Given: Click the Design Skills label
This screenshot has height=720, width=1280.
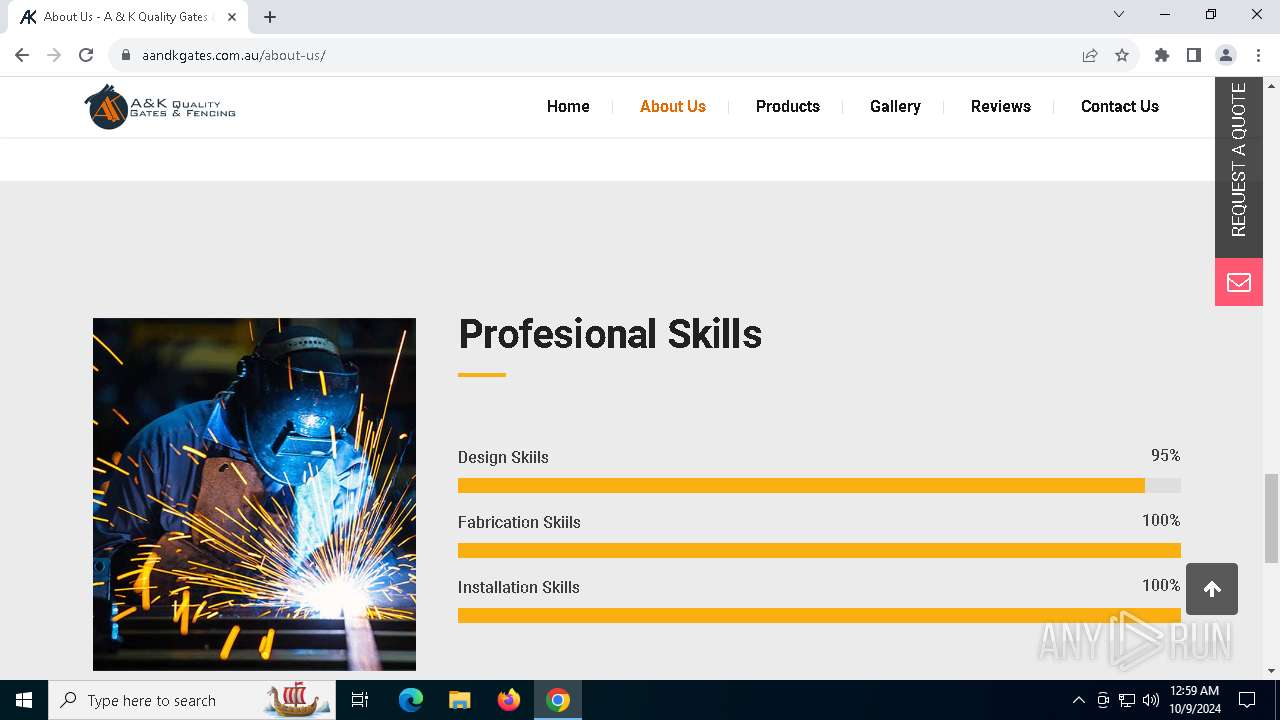Looking at the screenshot, I should 503,457.
